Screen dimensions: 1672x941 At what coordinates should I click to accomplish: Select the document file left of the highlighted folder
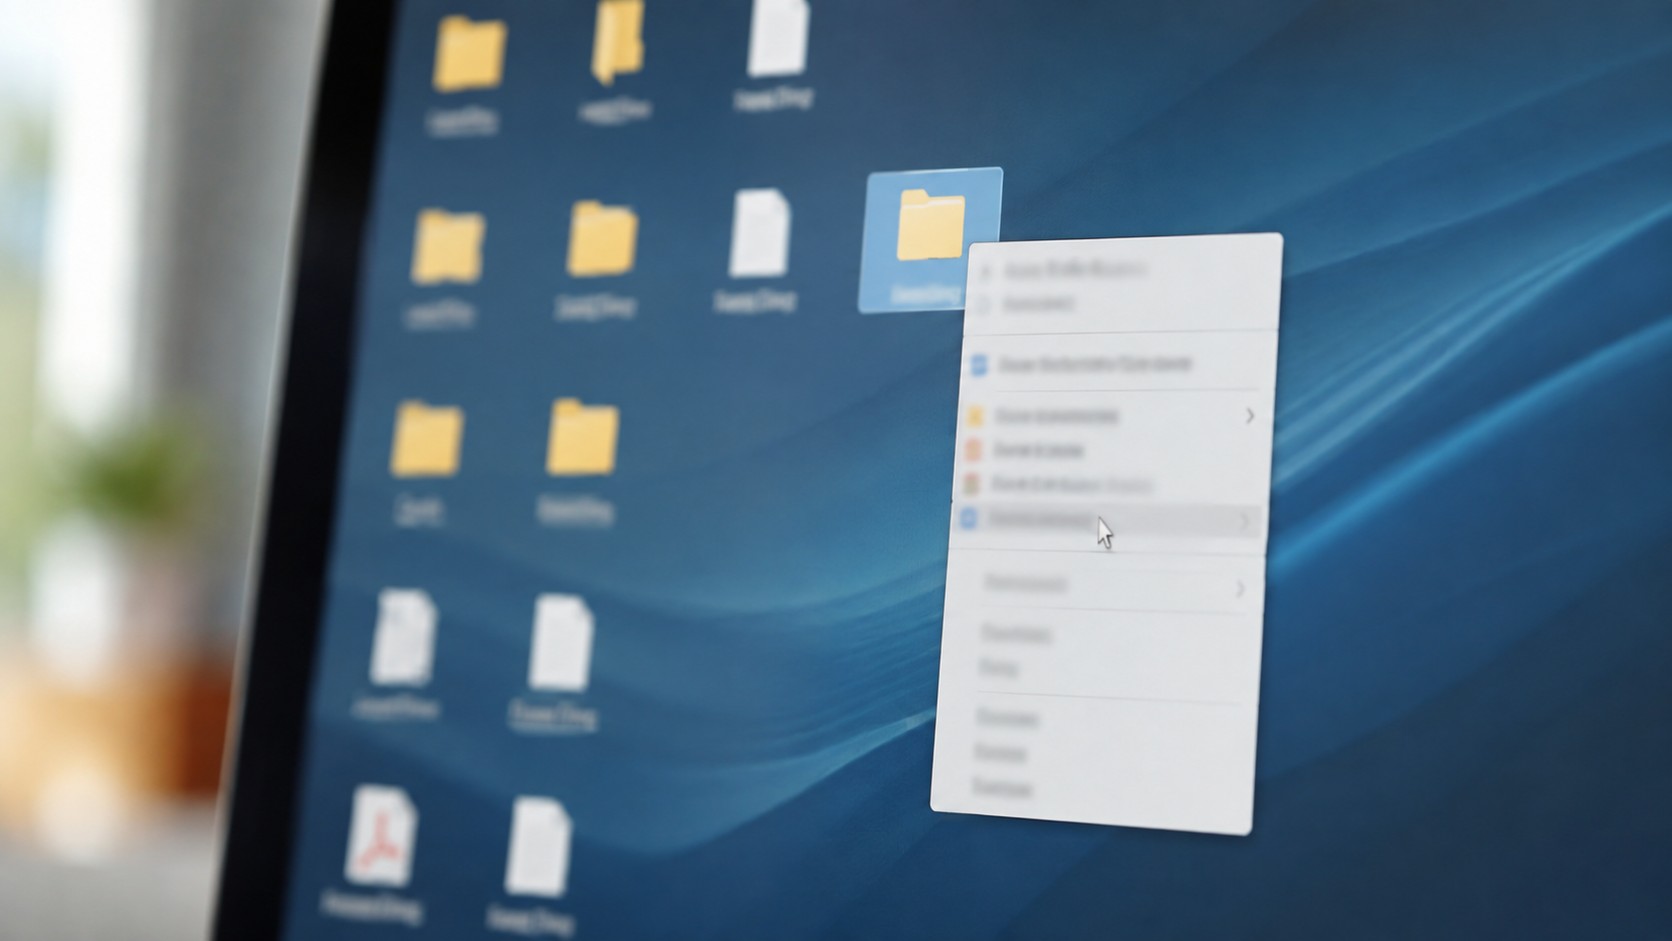[x=760, y=234]
